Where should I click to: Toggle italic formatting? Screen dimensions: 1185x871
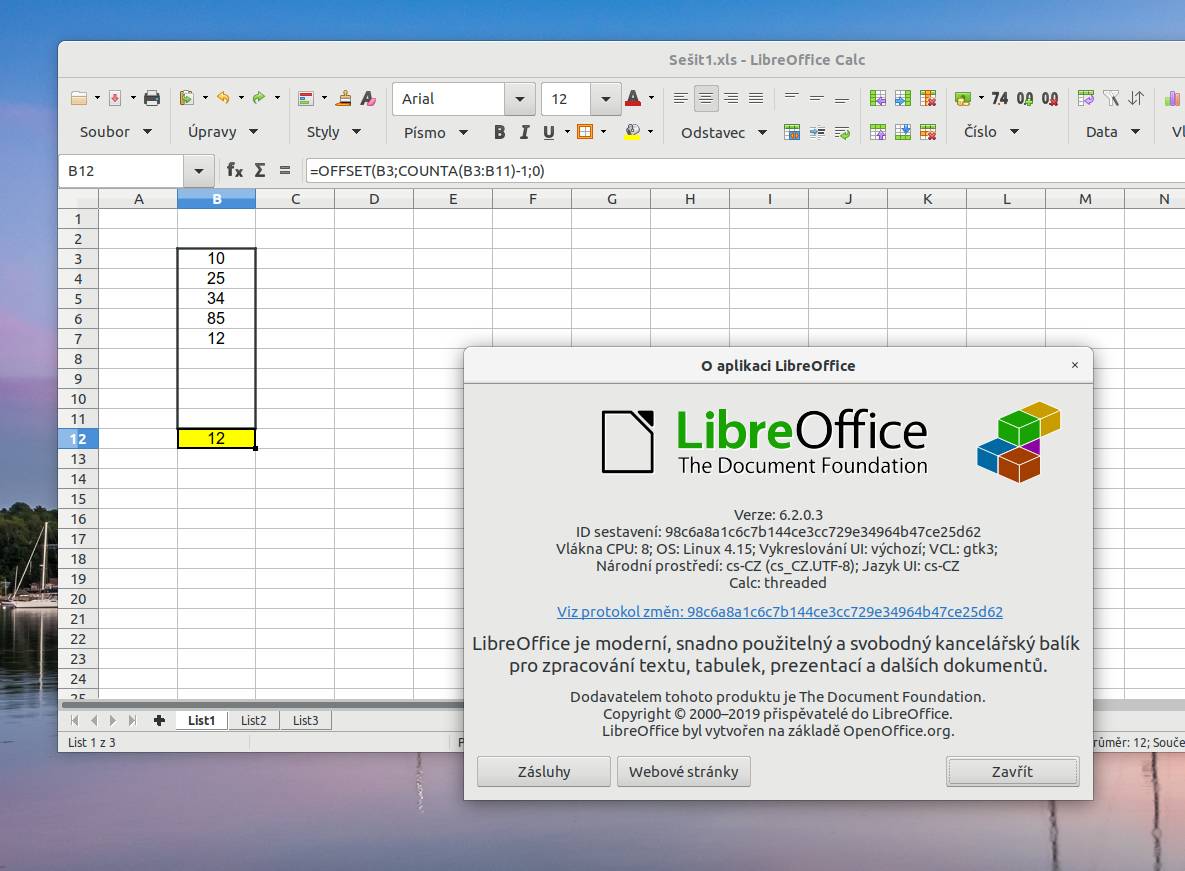pos(524,132)
